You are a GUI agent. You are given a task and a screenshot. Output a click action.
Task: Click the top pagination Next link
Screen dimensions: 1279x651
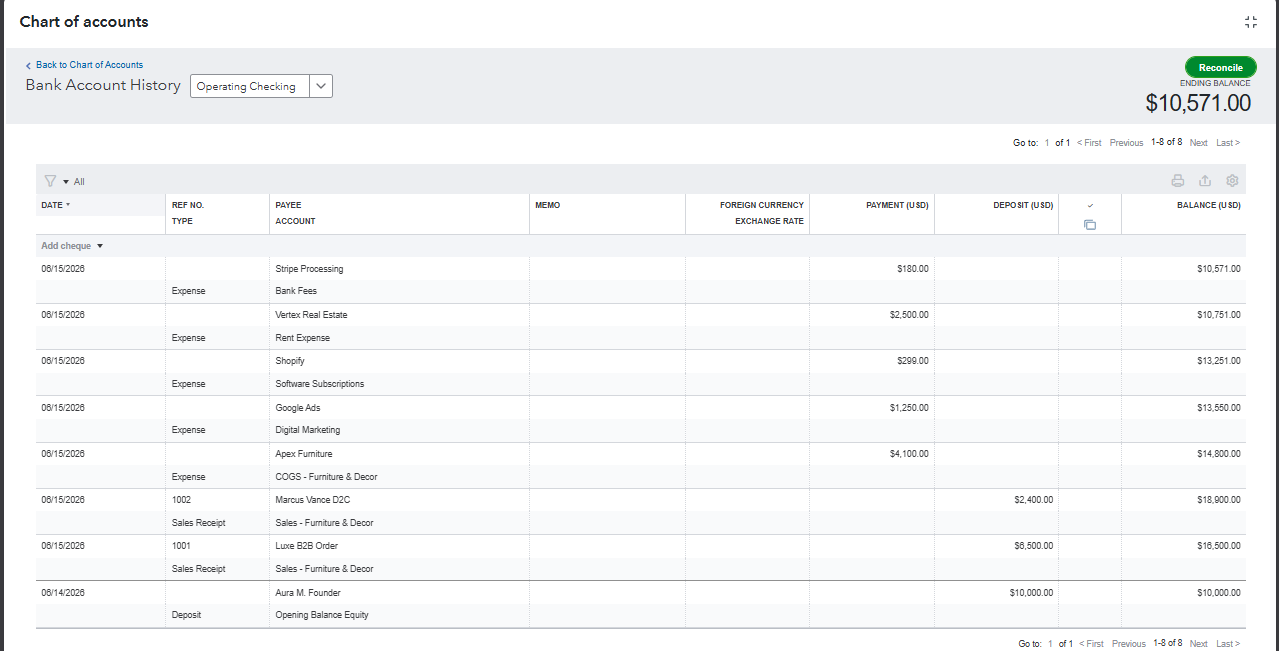(x=1198, y=143)
